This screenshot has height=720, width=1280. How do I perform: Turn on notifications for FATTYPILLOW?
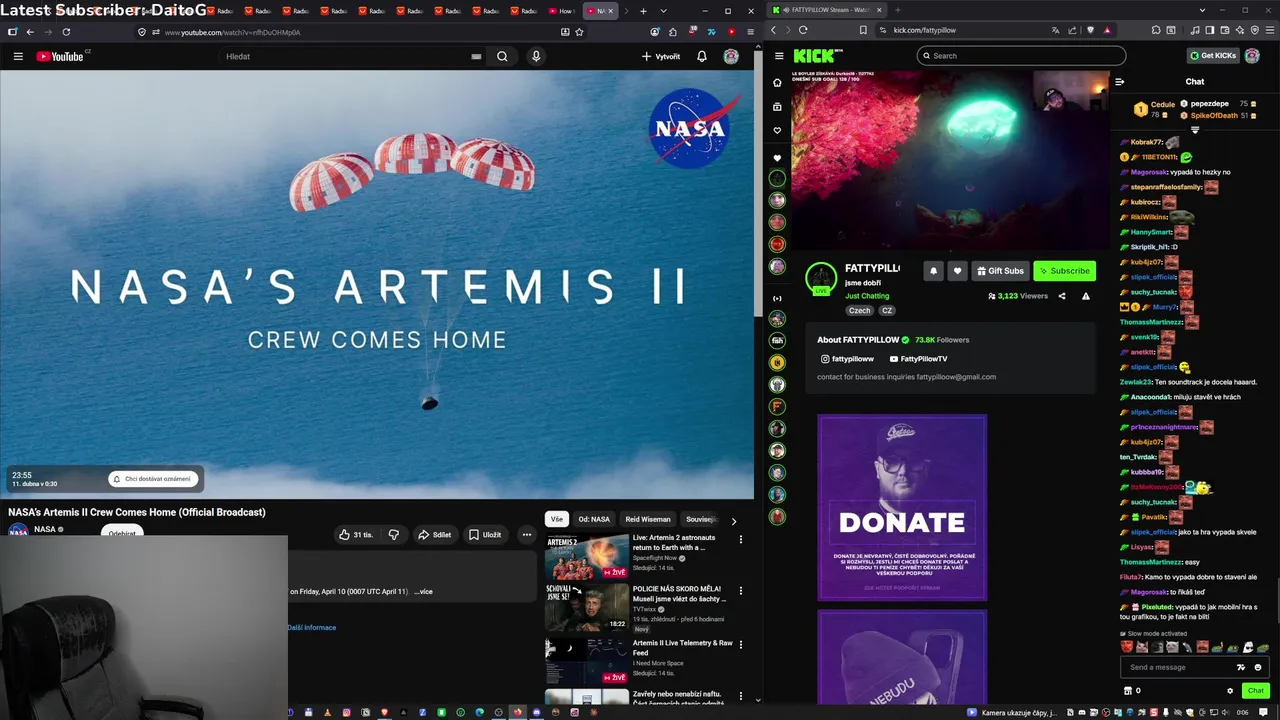click(x=933, y=271)
